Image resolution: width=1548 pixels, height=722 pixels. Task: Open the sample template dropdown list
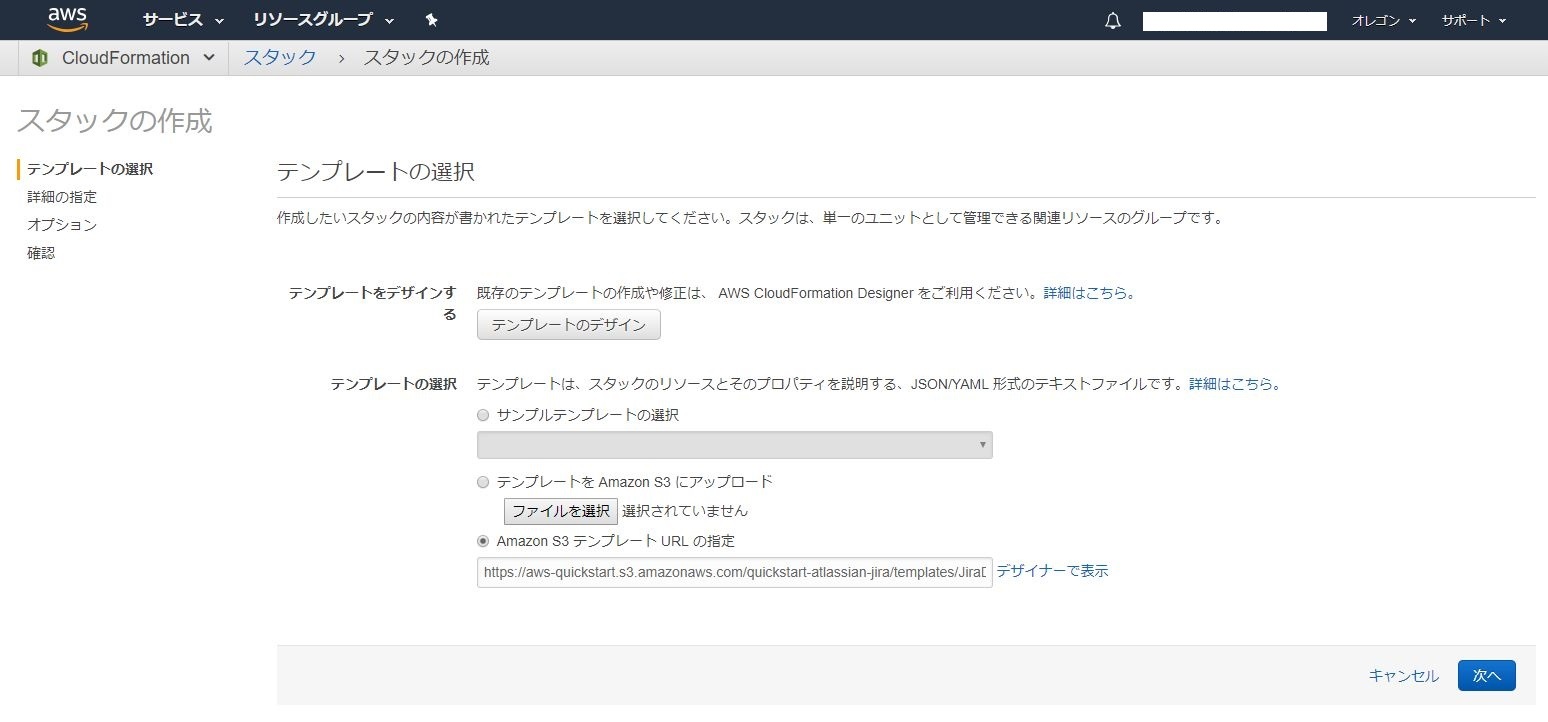735,445
